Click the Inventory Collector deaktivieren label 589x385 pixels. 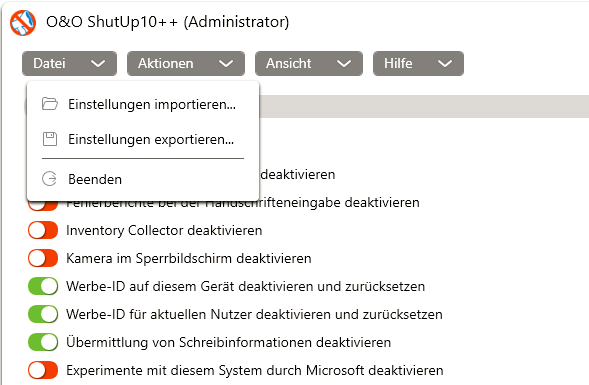tap(164, 230)
